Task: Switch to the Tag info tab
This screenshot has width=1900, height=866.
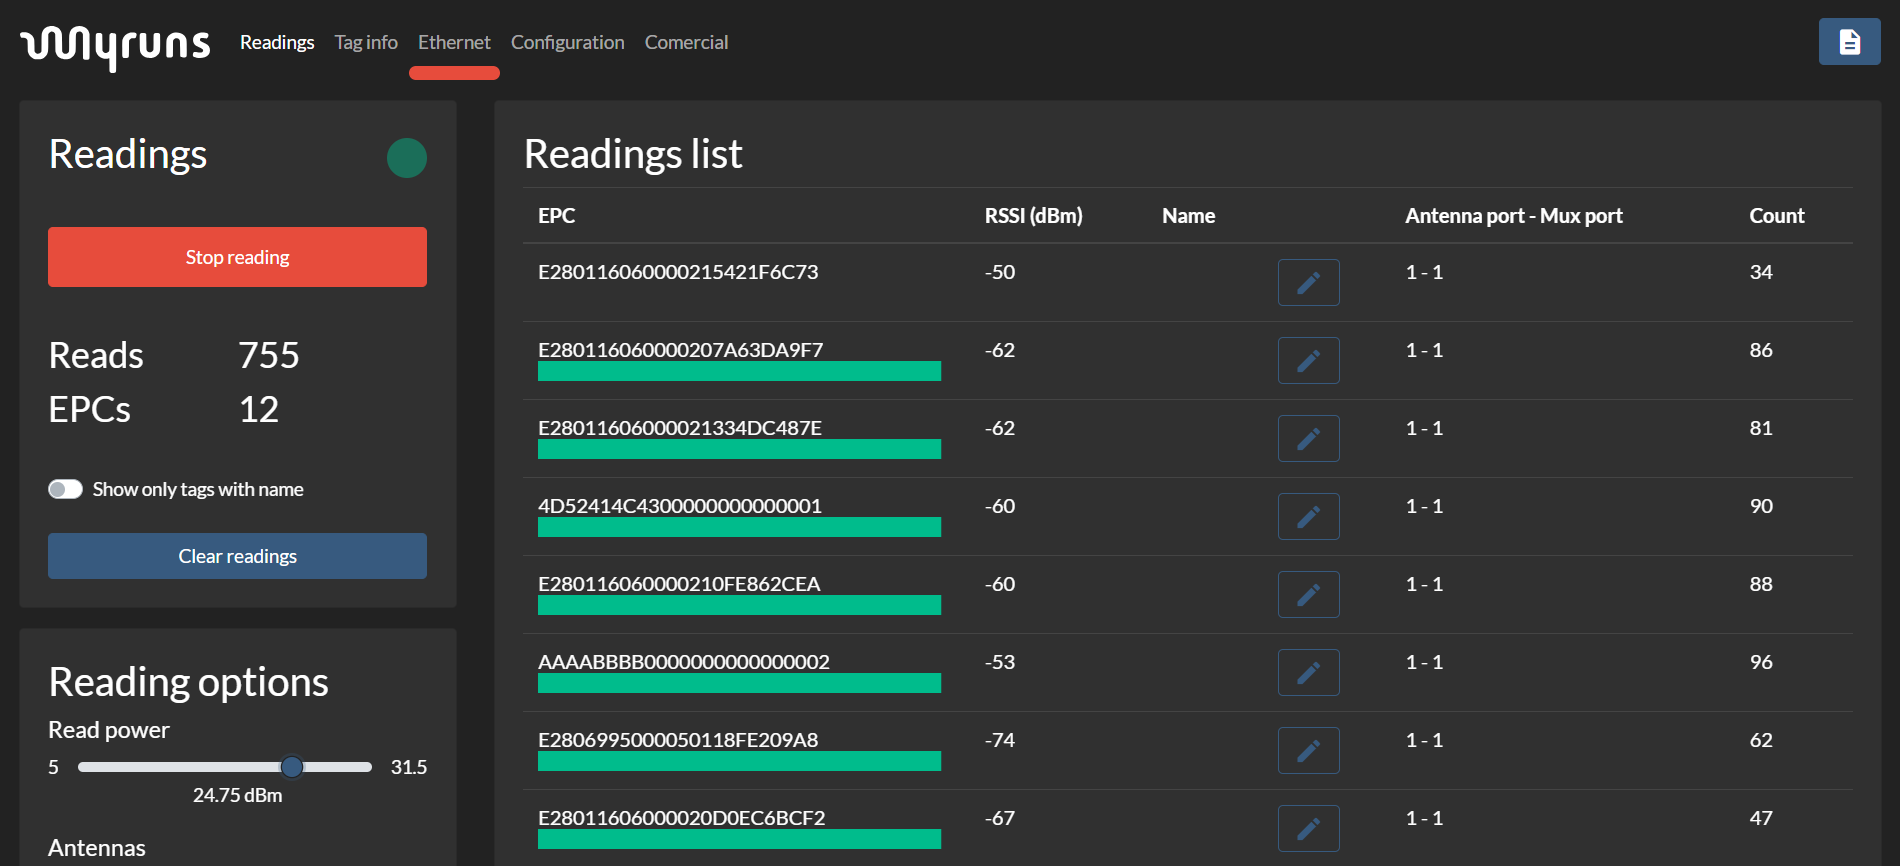Action: 366,42
